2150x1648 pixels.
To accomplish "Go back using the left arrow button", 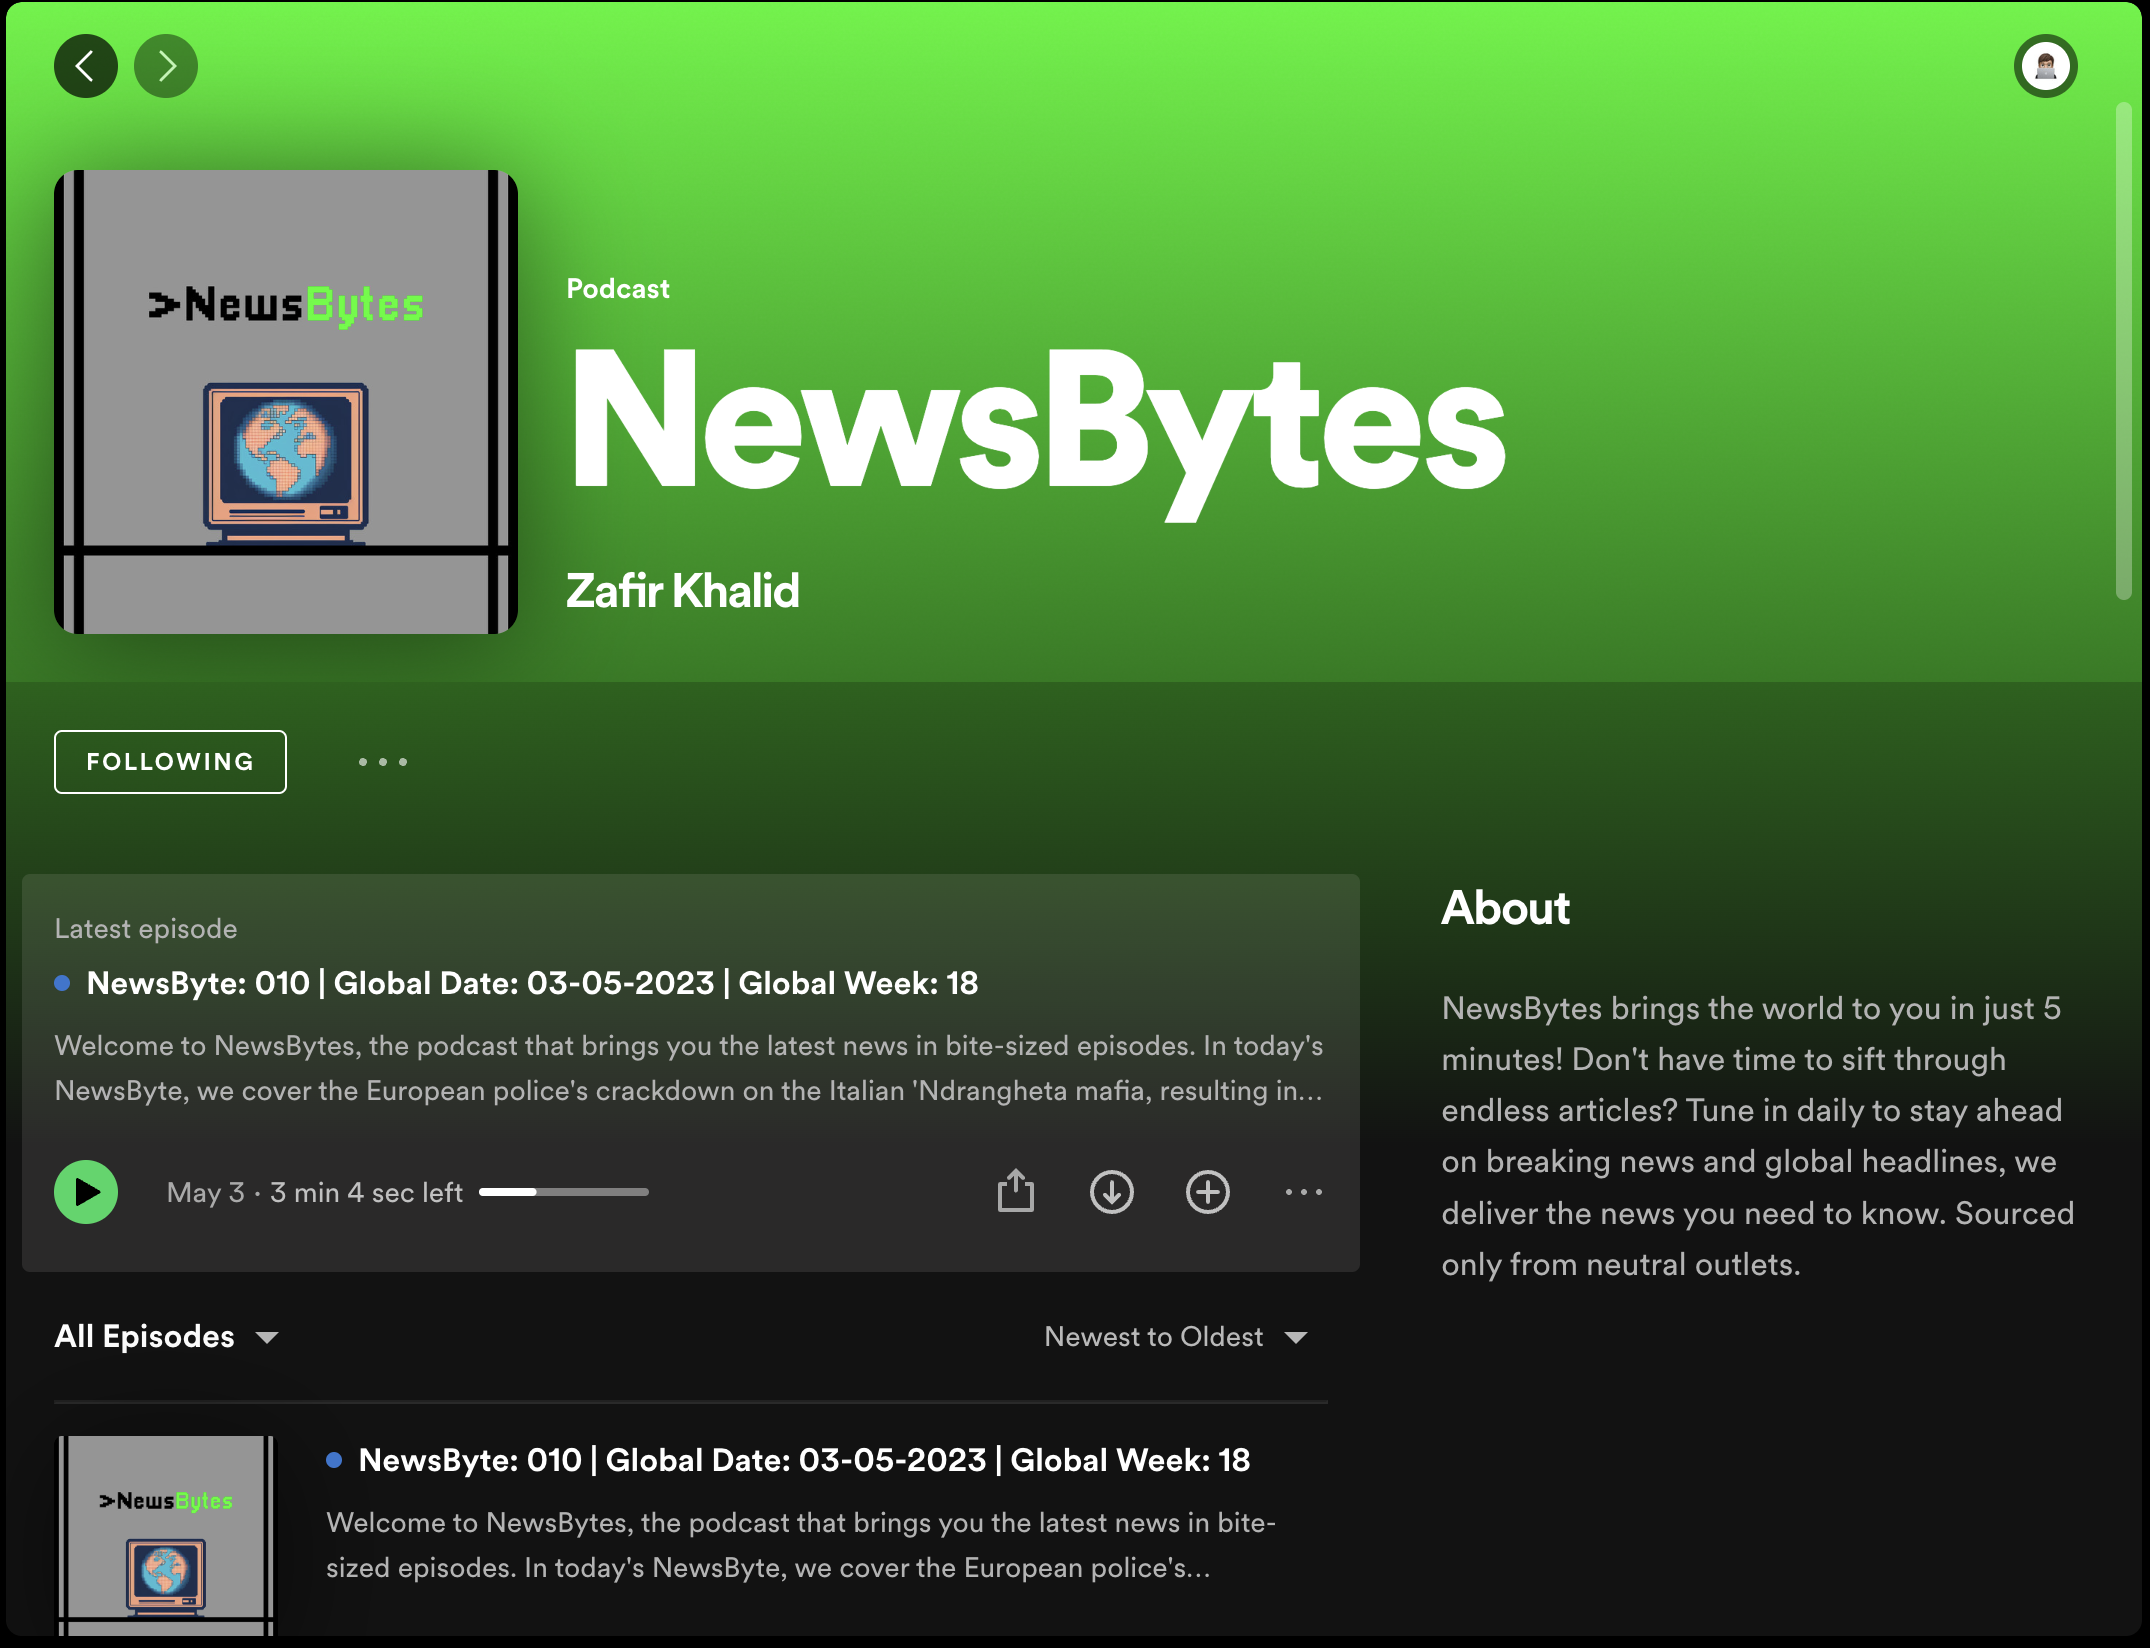I will (x=86, y=66).
